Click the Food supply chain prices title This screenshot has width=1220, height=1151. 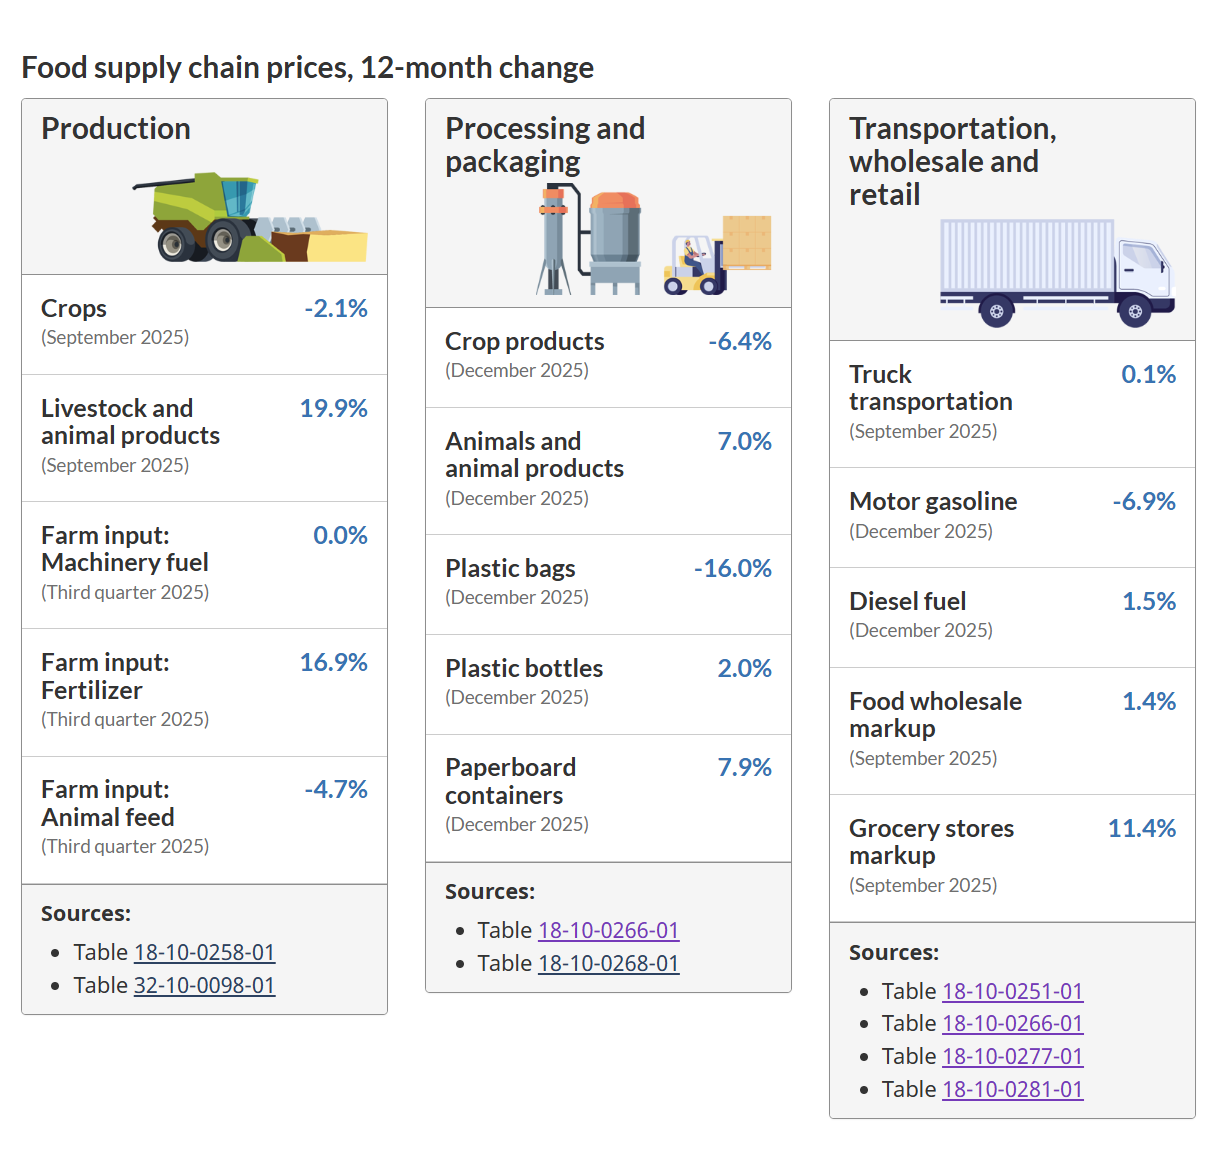click(307, 68)
